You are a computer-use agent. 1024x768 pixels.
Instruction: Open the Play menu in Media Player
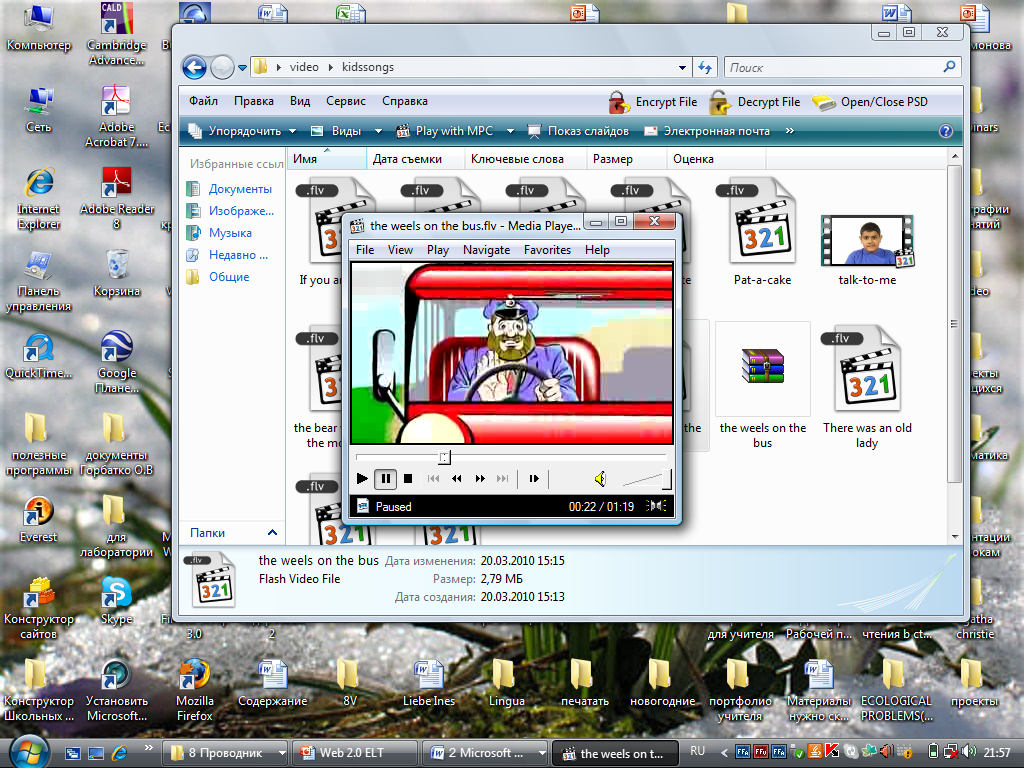pyautogui.click(x=438, y=250)
